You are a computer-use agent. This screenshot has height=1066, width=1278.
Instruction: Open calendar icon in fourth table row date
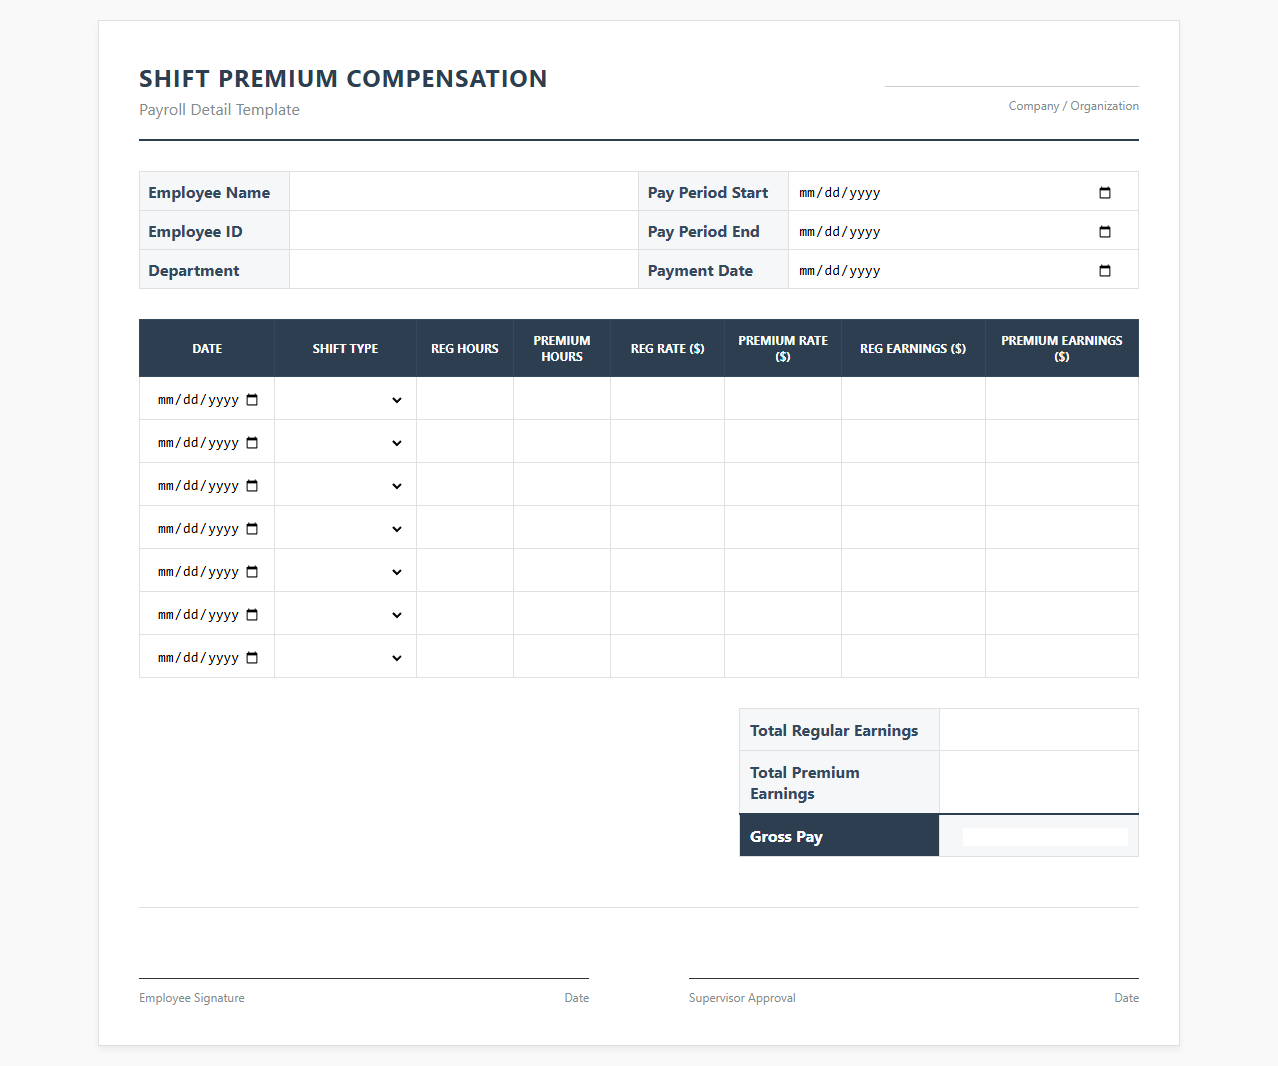pyautogui.click(x=252, y=528)
